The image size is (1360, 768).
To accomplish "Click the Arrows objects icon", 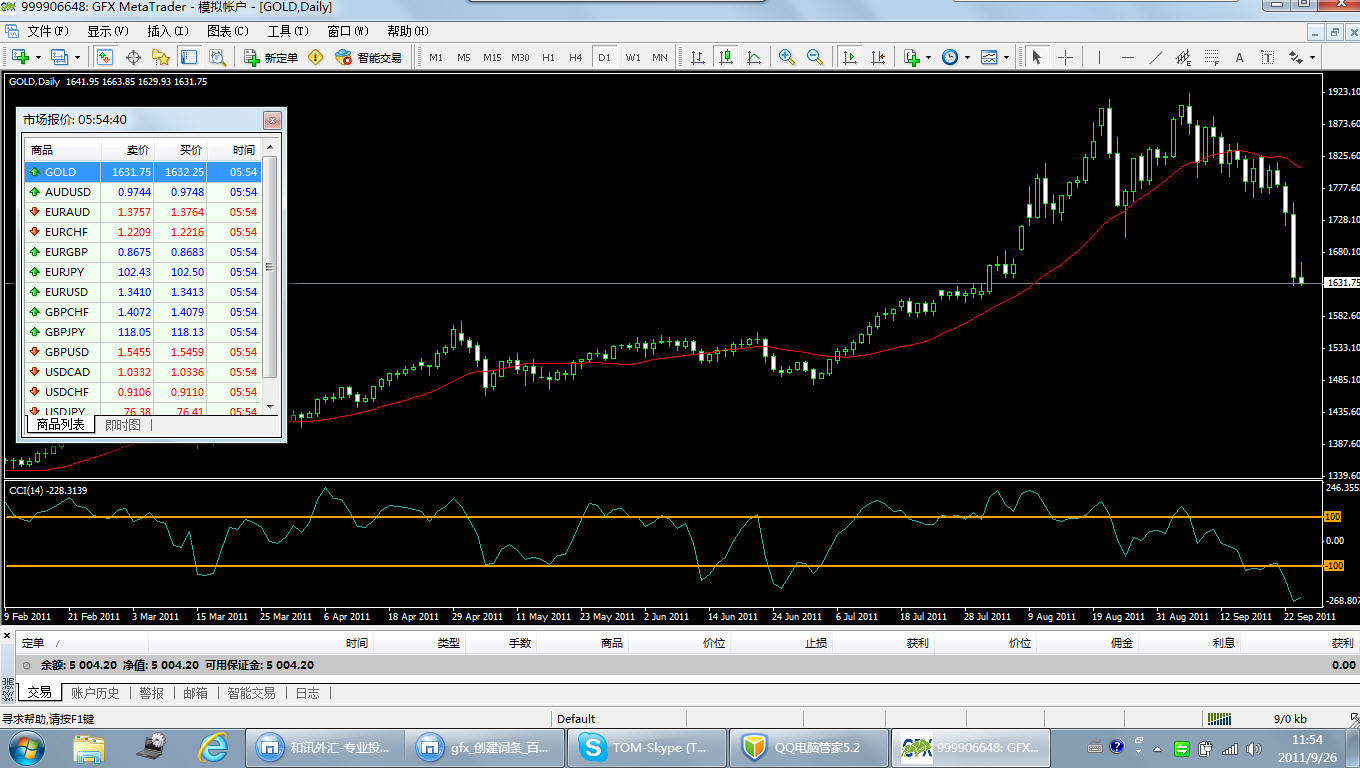I will point(1296,57).
